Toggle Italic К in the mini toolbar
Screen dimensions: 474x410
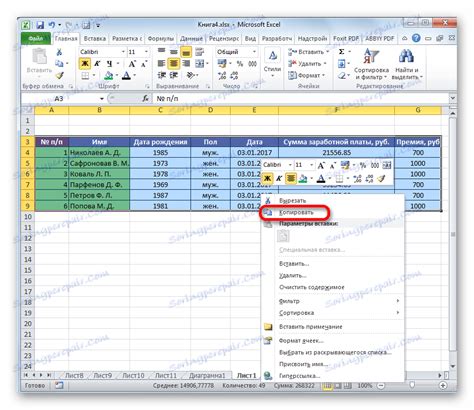click(x=279, y=179)
